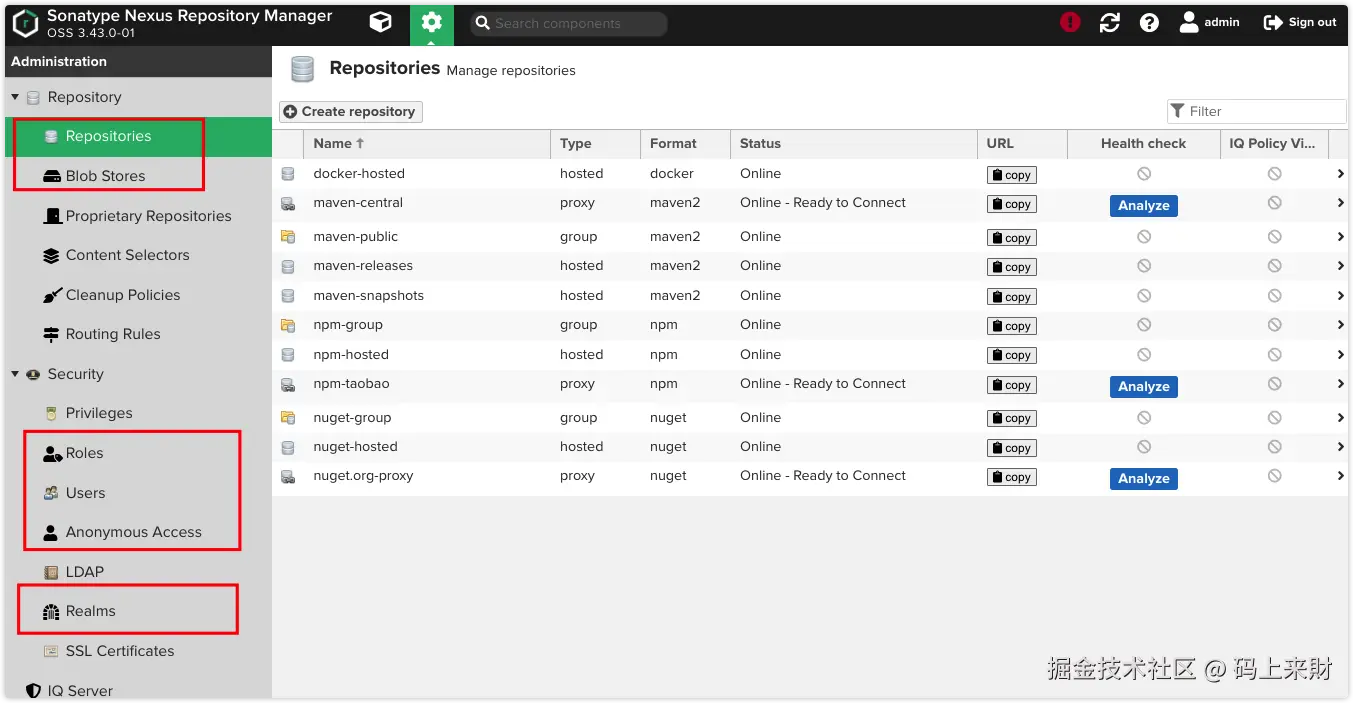Click Sign out link
This screenshot has width=1353, height=703.
click(x=1300, y=22)
